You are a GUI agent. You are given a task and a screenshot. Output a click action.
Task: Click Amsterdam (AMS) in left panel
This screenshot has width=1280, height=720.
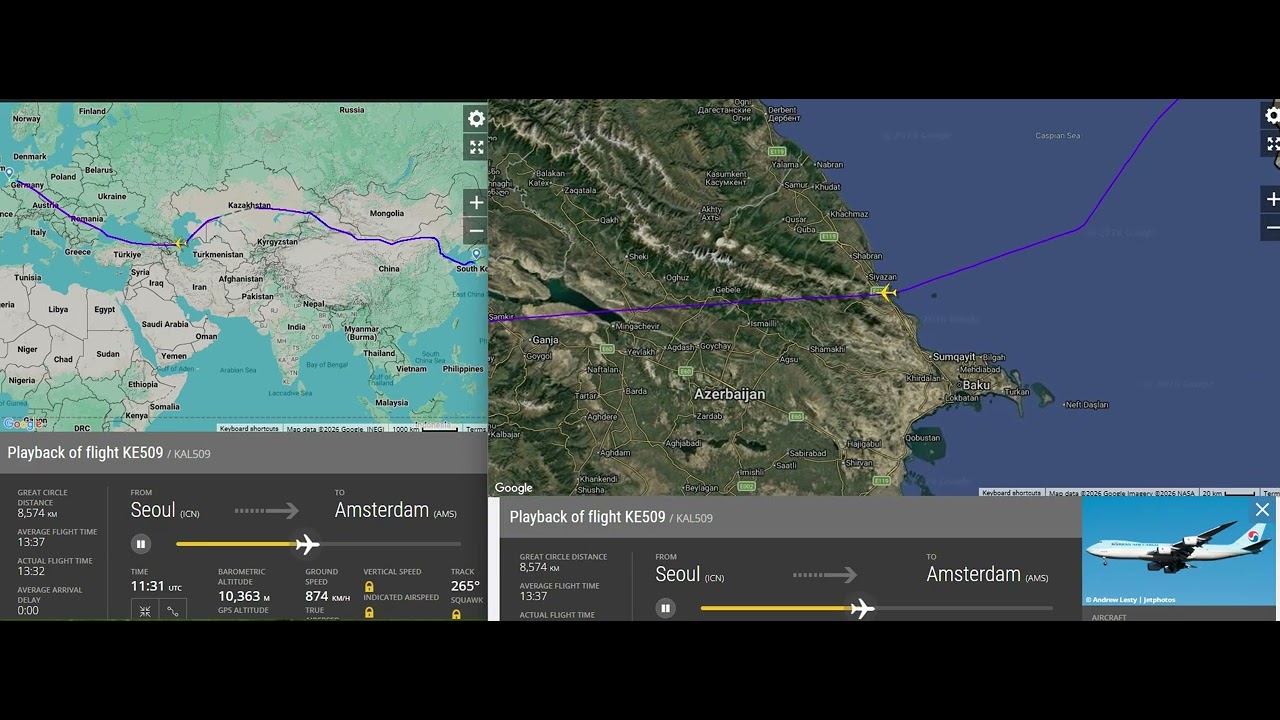pyautogui.click(x=395, y=510)
